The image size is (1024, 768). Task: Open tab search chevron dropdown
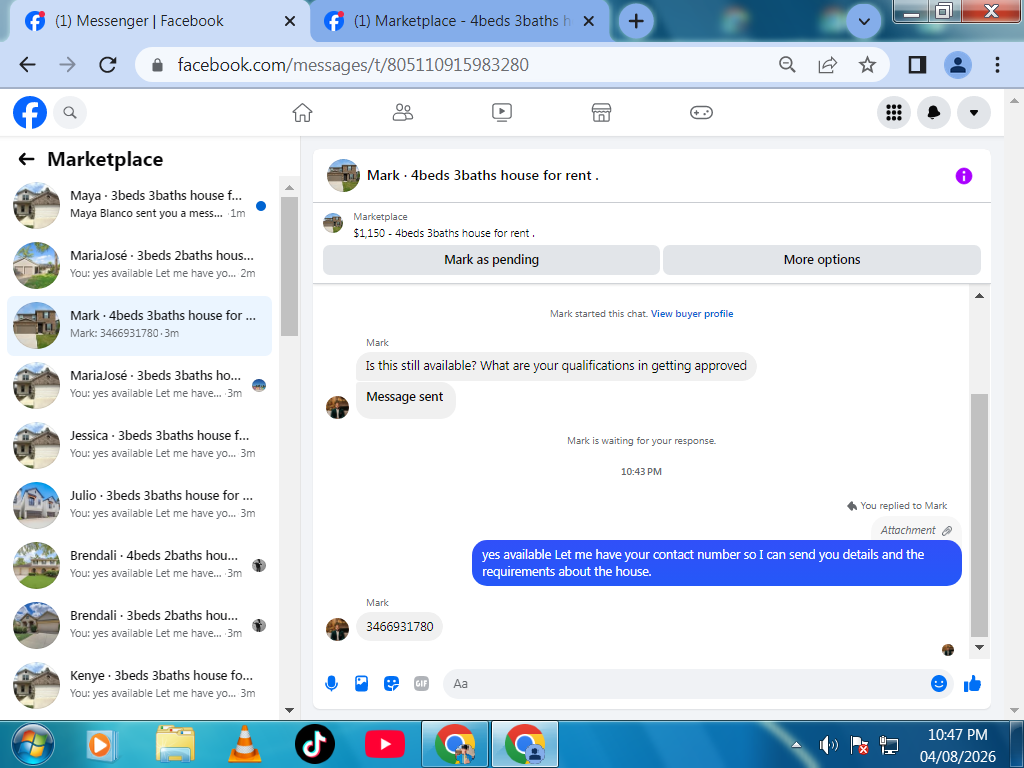coord(864,22)
